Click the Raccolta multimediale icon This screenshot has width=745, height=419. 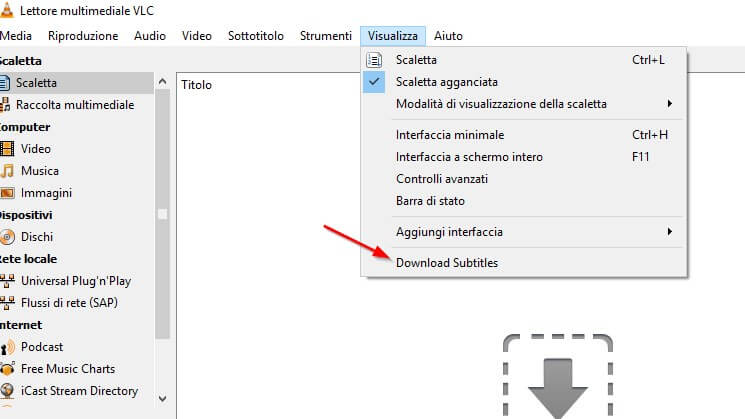(5, 105)
